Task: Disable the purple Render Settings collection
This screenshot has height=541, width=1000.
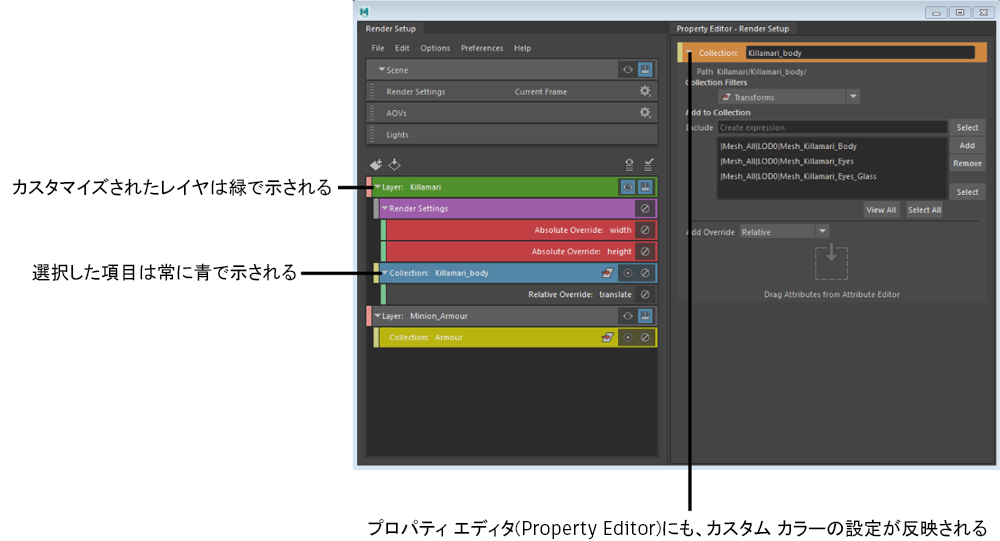Action: (x=645, y=209)
